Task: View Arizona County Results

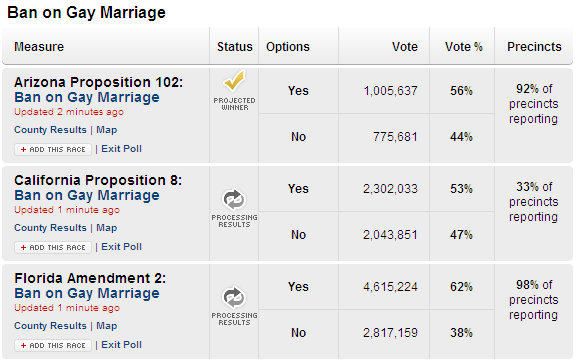Action: (50, 130)
